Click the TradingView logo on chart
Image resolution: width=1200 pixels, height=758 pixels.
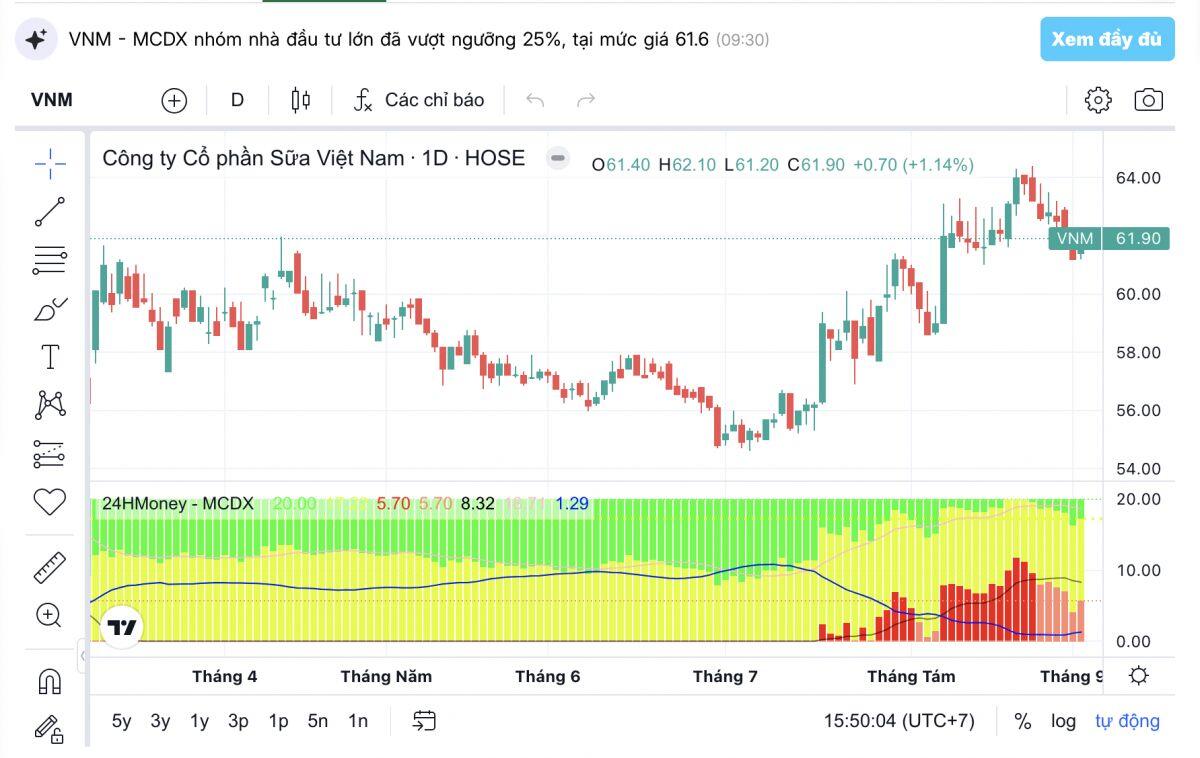pyautogui.click(x=122, y=628)
